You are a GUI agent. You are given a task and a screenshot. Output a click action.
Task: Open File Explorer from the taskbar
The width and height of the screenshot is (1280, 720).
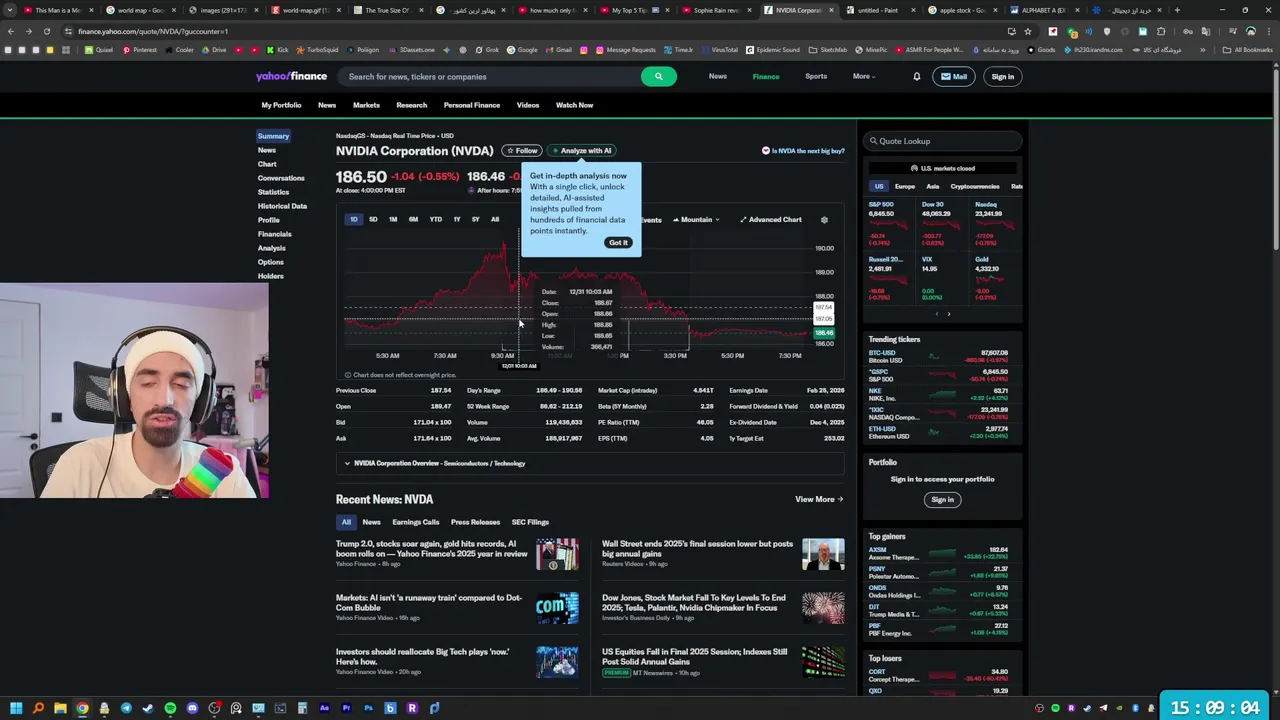[60, 708]
